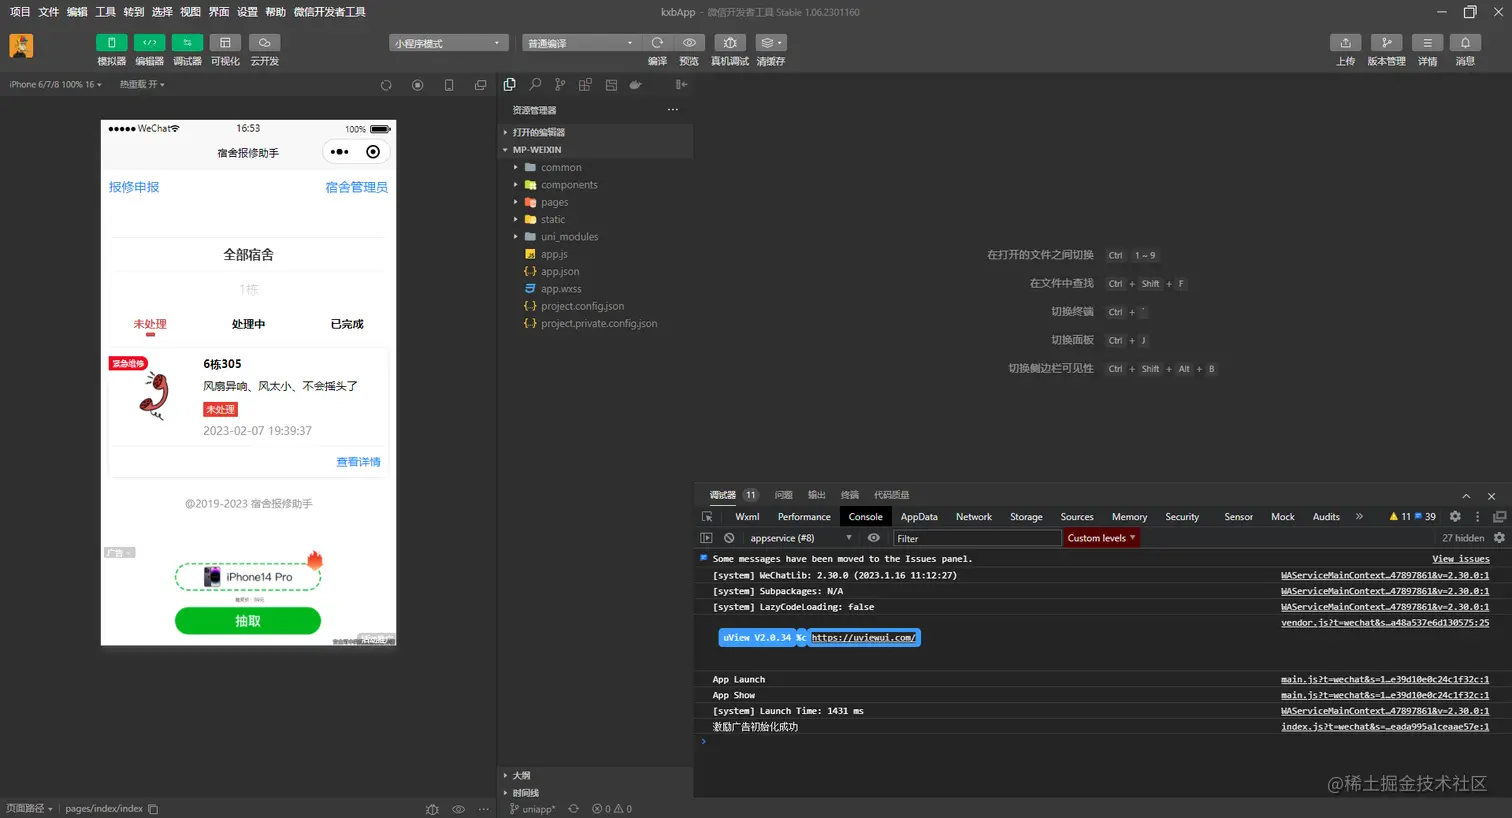Start real-device debugging
Image resolution: width=1512 pixels, height=818 pixels.
[730, 43]
